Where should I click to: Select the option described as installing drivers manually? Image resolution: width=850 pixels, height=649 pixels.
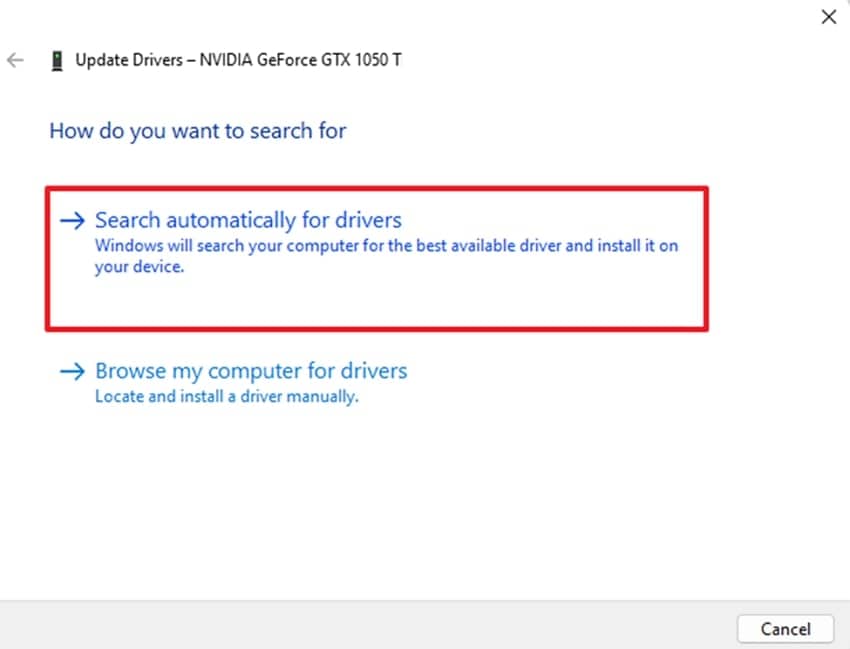point(251,371)
